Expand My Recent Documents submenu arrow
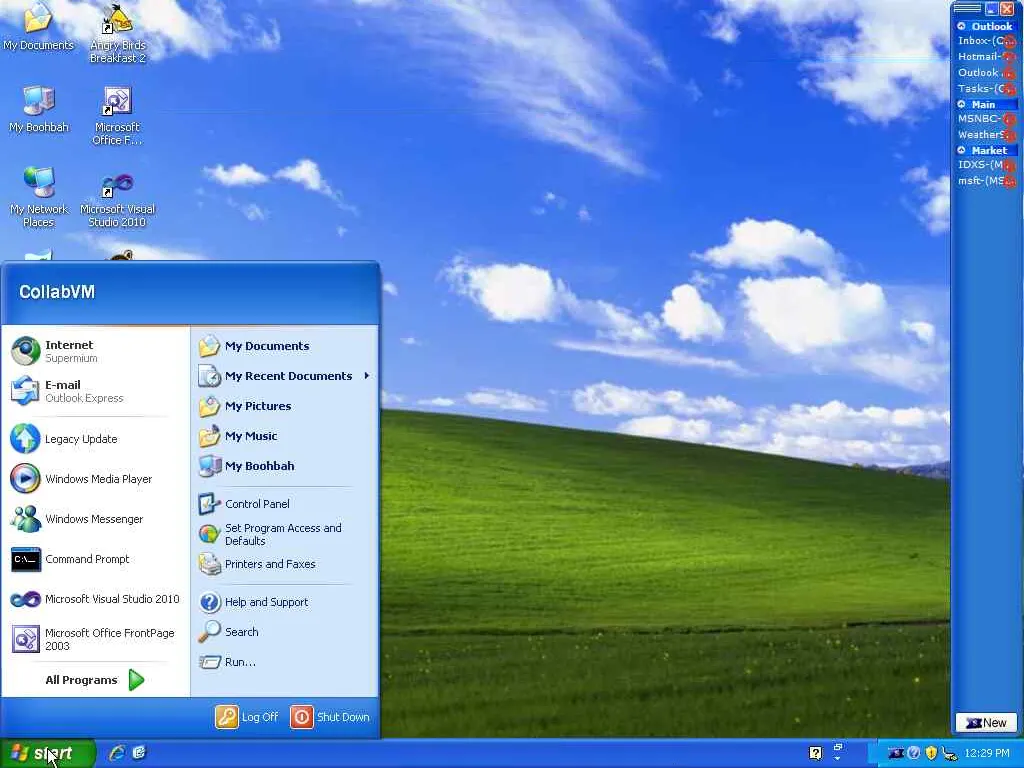This screenshot has width=1024, height=768. [x=366, y=376]
